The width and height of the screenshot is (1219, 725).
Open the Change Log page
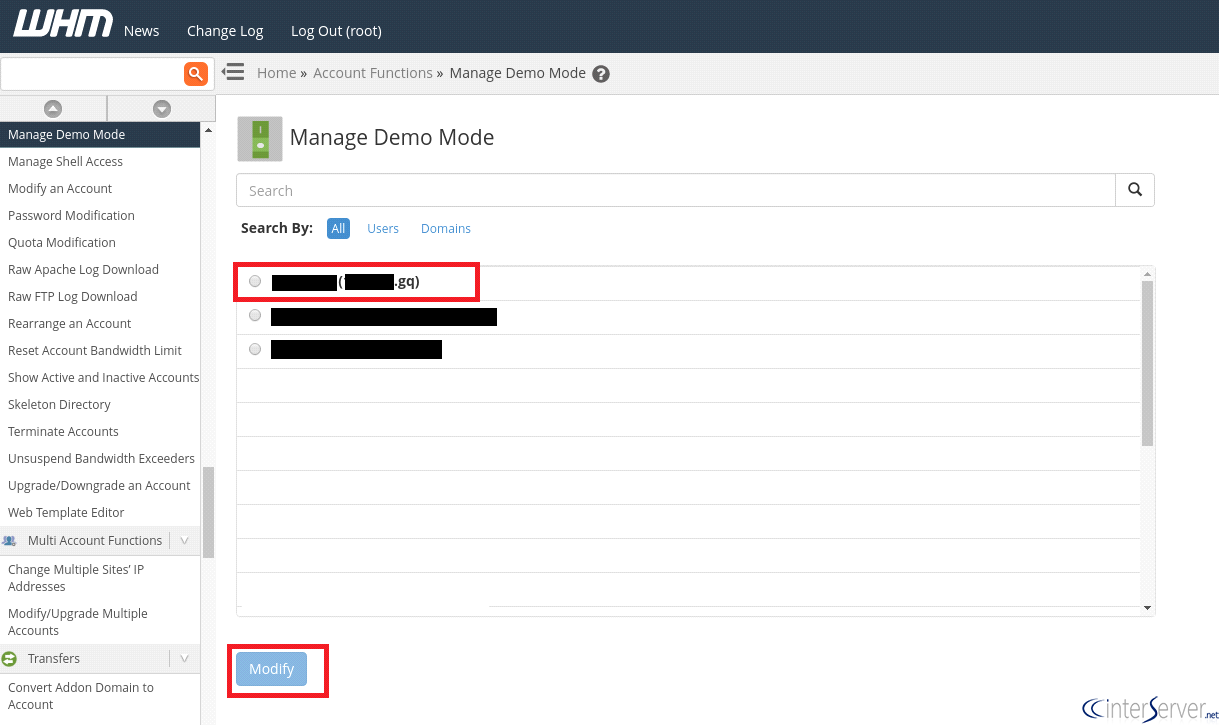225,31
